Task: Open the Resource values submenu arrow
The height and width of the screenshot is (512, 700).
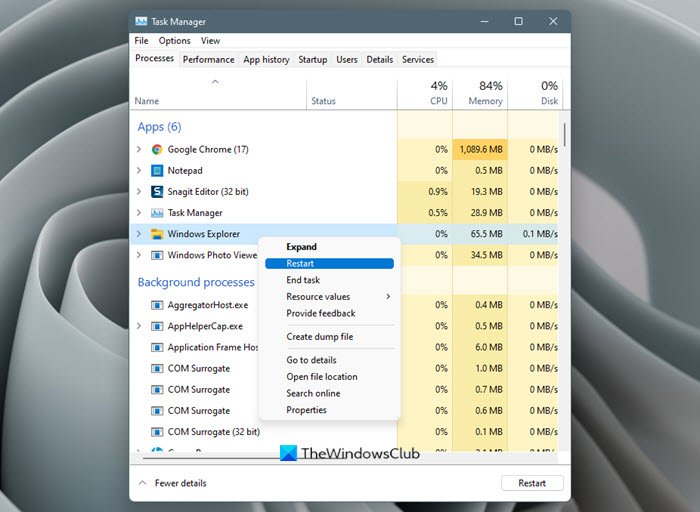Action: point(388,296)
